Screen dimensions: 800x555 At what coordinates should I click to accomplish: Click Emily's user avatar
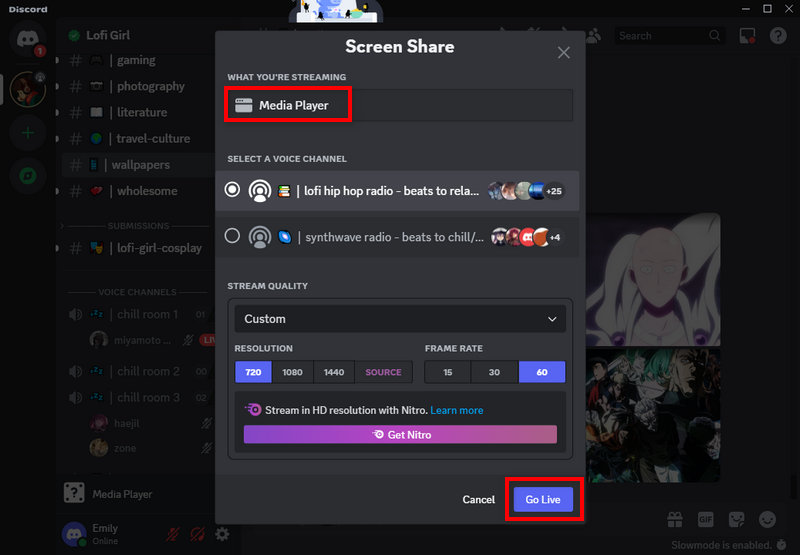pos(74,534)
